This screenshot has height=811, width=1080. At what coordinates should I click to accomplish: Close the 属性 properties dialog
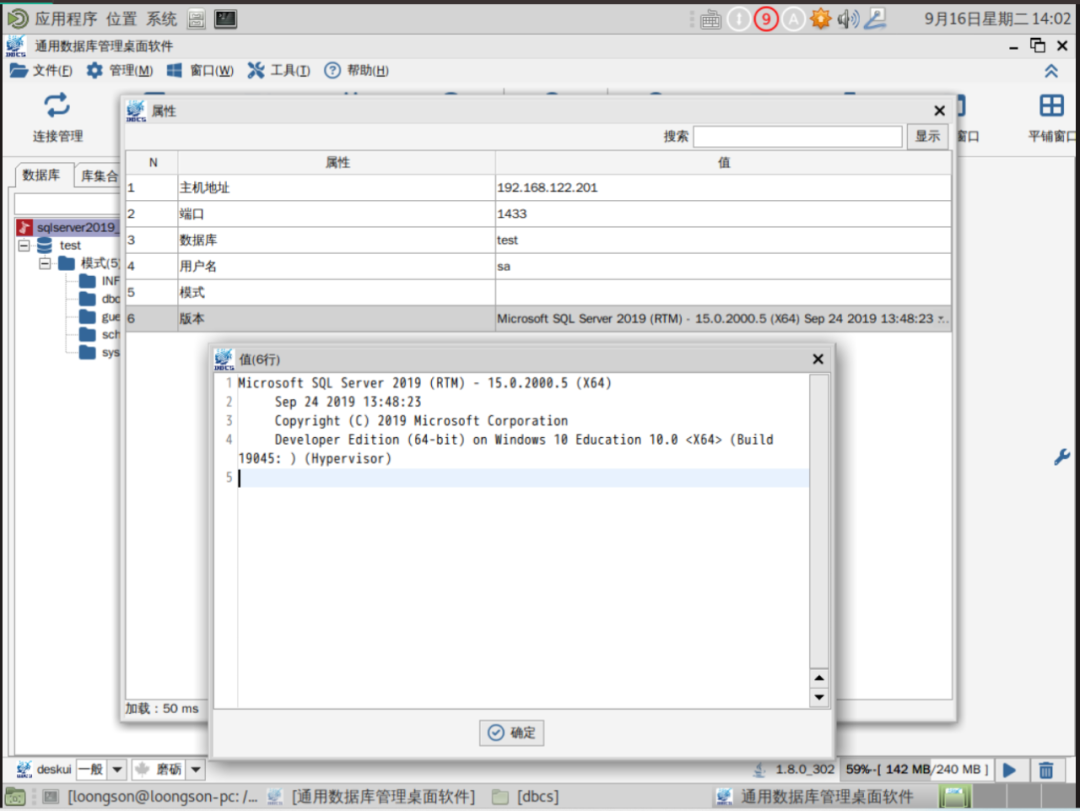[939, 111]
